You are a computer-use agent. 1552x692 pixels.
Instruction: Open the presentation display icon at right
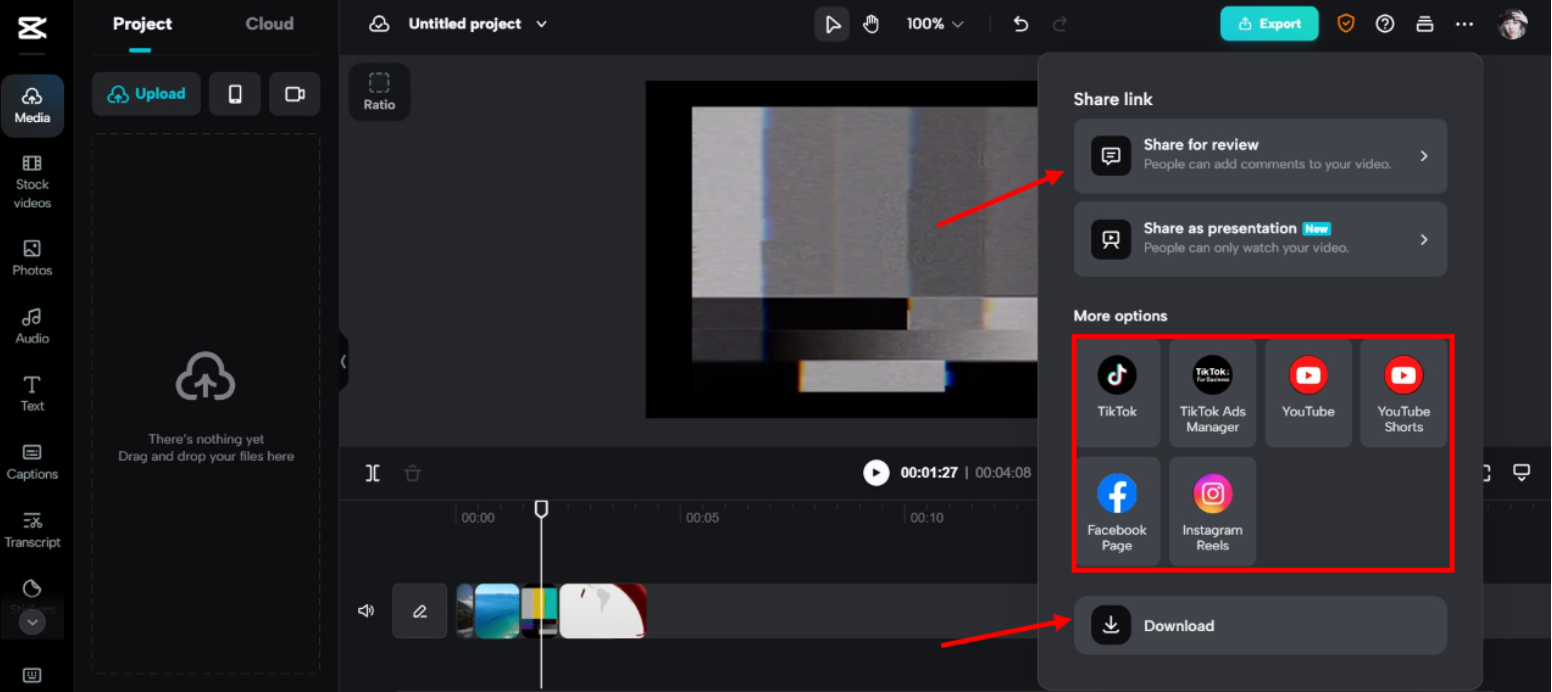point(1521,473)
